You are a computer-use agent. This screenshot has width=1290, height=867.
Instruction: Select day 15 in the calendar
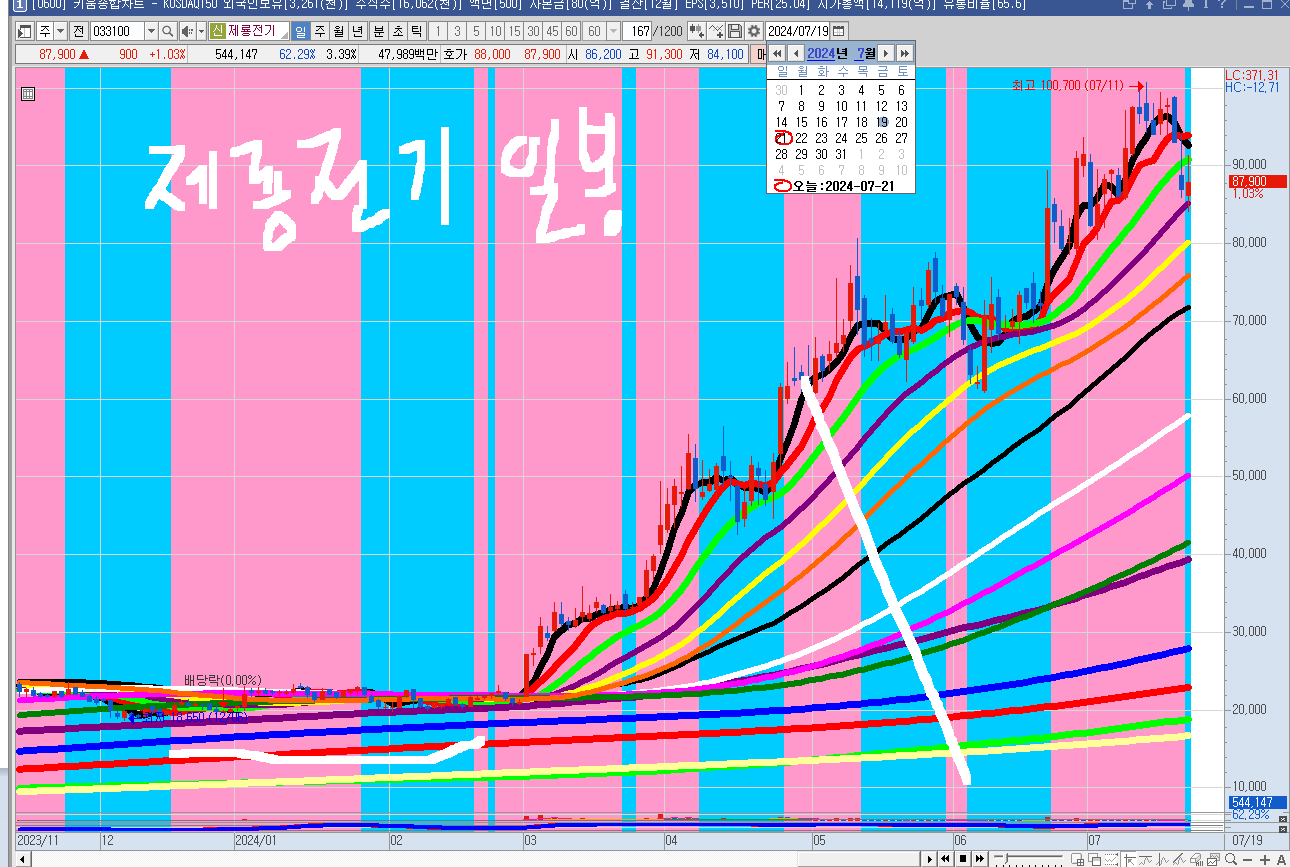click(x=801, y=122)
